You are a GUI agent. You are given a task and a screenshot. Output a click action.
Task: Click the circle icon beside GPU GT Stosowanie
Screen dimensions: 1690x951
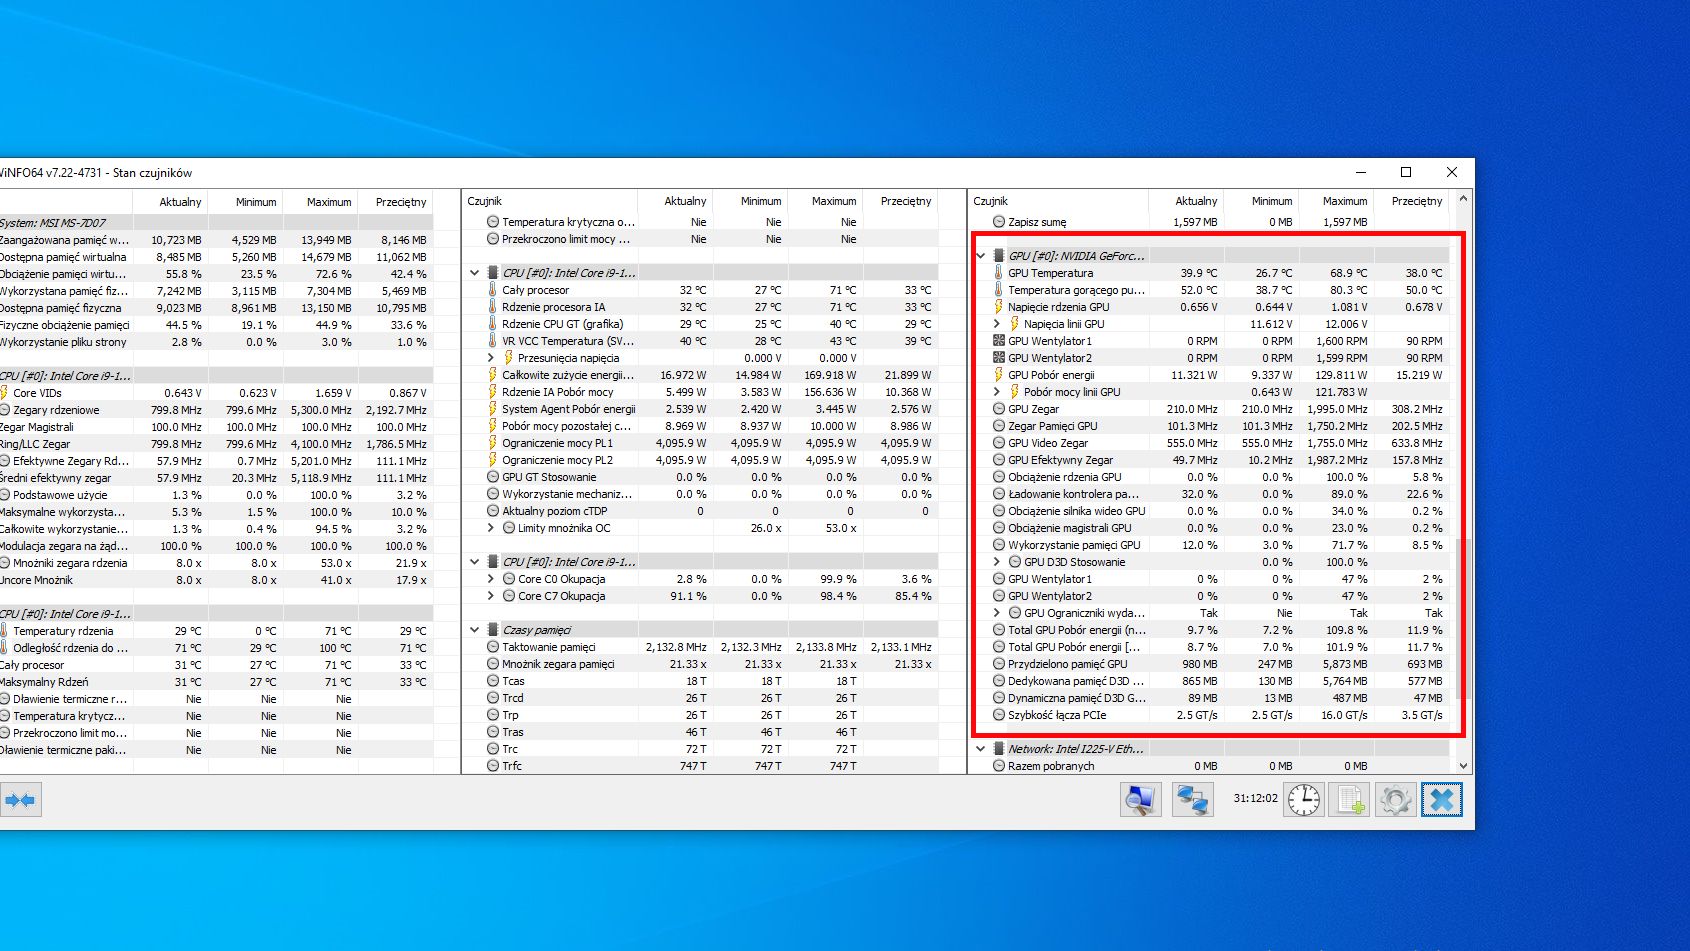tap(492, 477)
